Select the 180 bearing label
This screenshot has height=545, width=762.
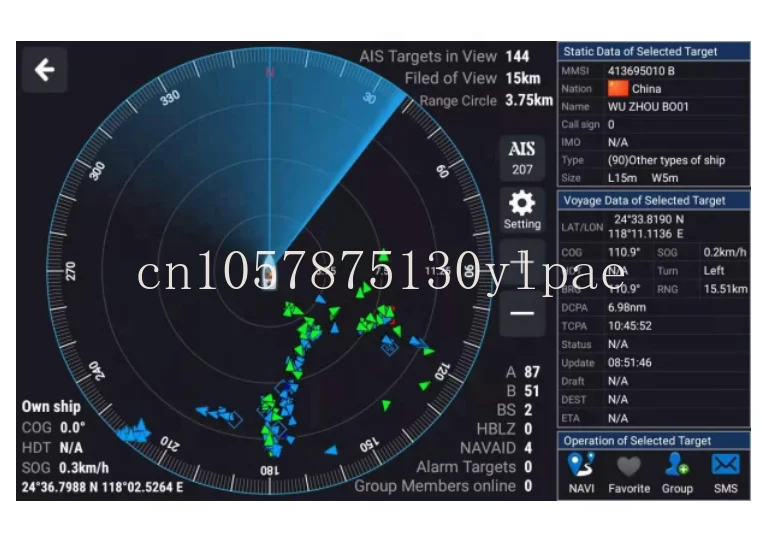pos(269,470)
